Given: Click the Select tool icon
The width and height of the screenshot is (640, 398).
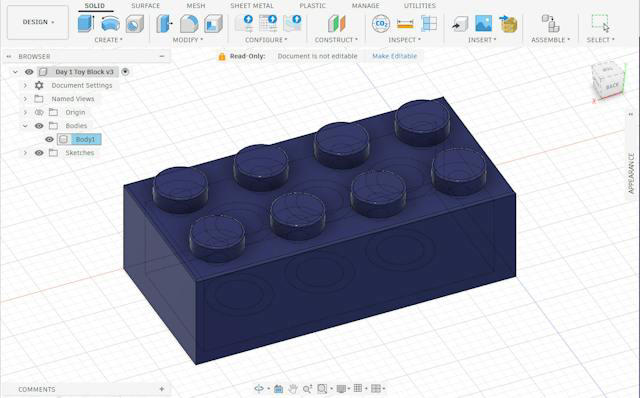Looking at the screenshot, I should [600, 23].
